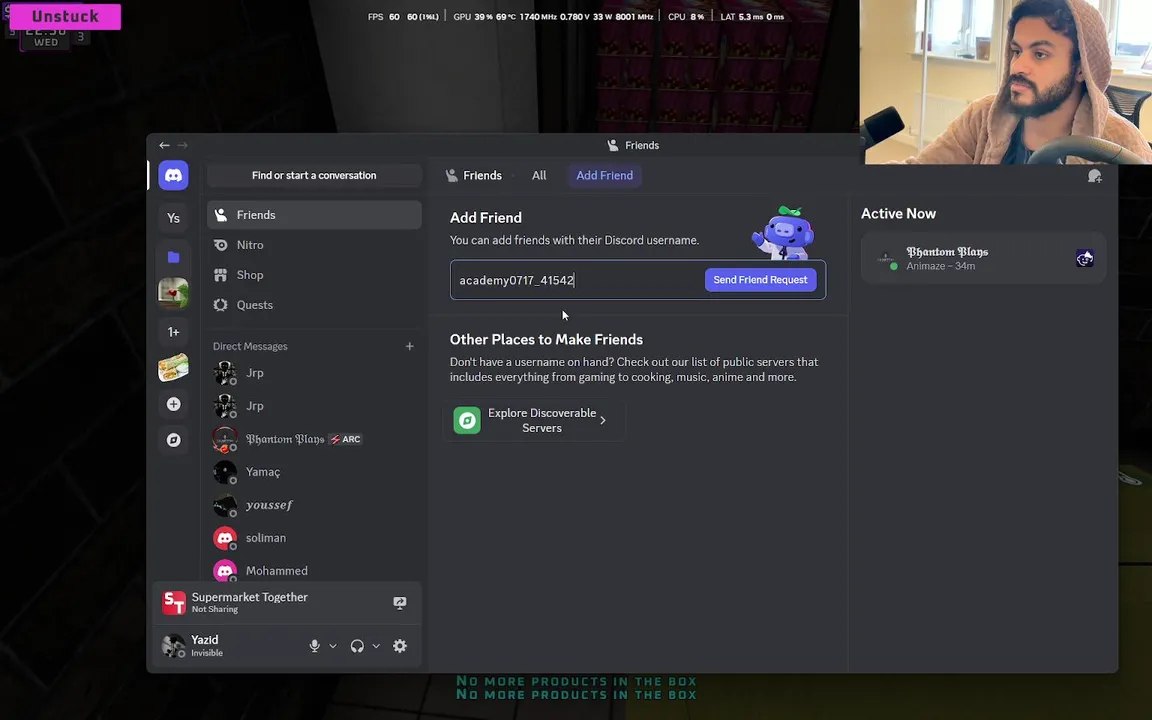Open the sandwich picture server
Viewport: 1152px width, 720px height.
click(173, 367)
